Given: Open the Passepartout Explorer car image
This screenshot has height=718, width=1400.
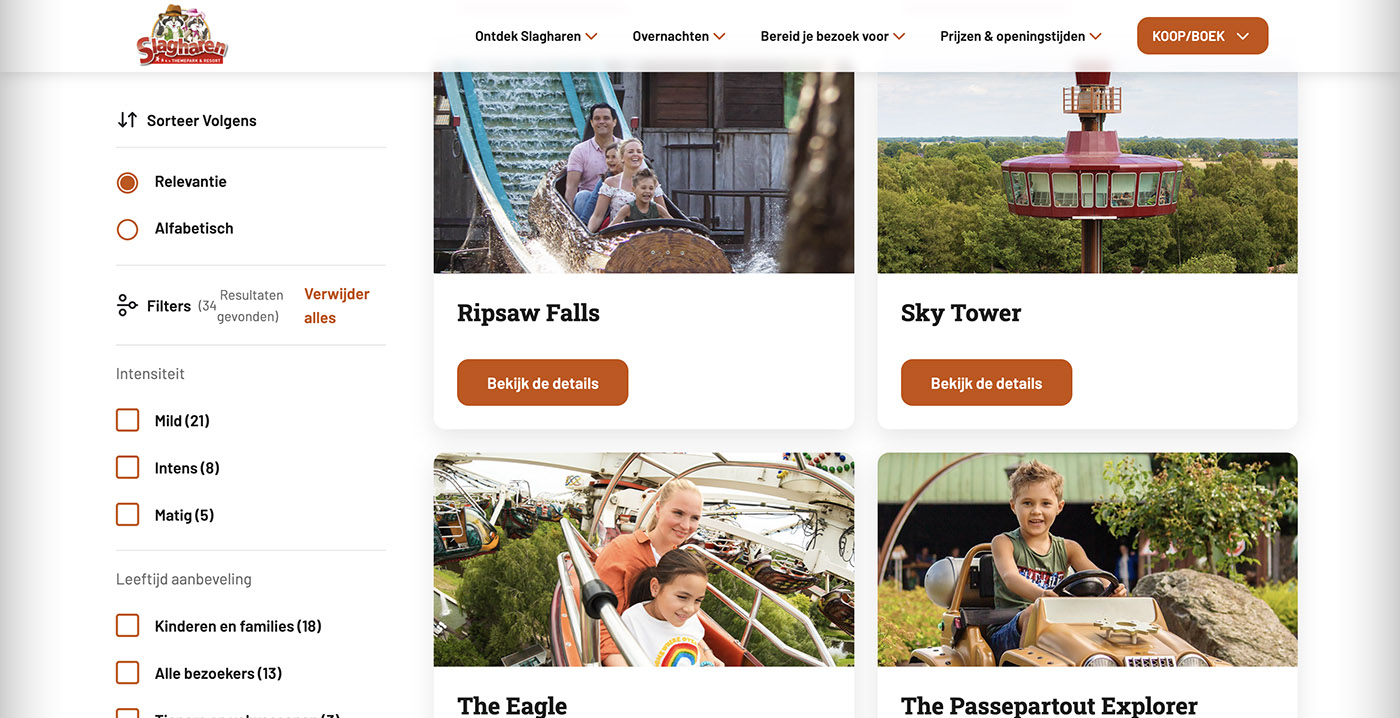Looking at the screenshot, I should click(x=1087, y=560).
